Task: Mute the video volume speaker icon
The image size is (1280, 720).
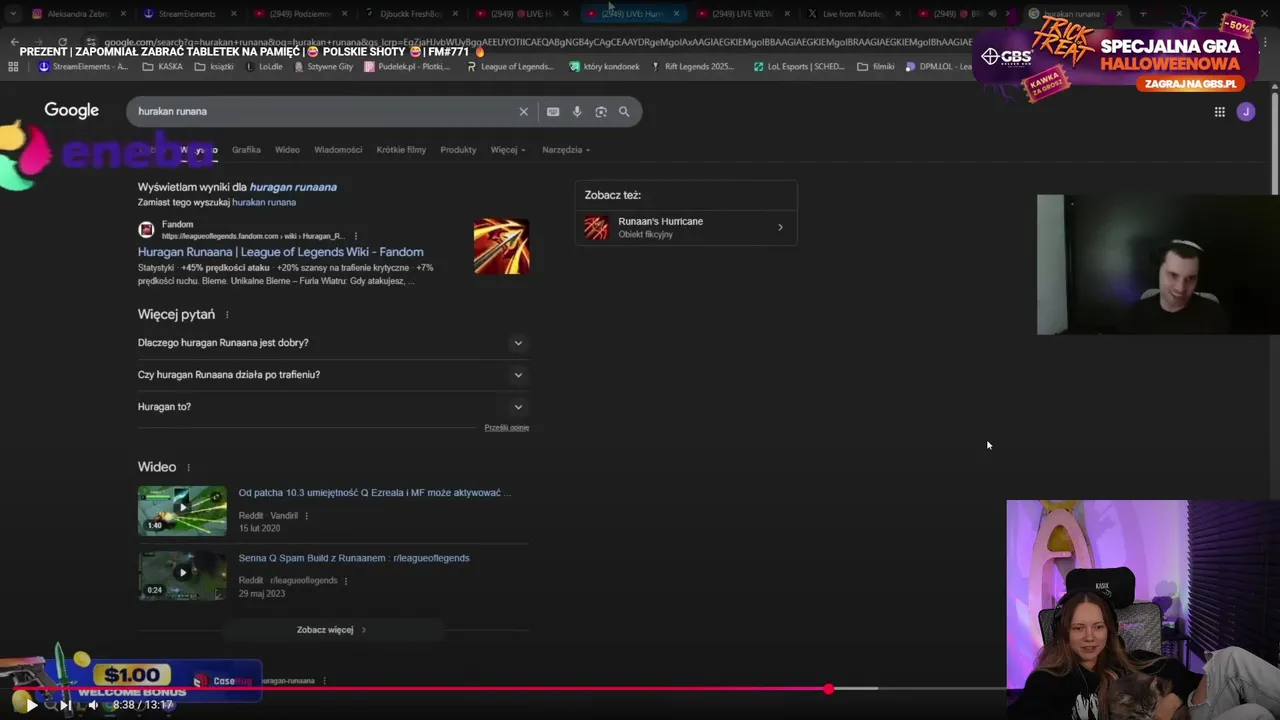Action: (x=93, y=705)
